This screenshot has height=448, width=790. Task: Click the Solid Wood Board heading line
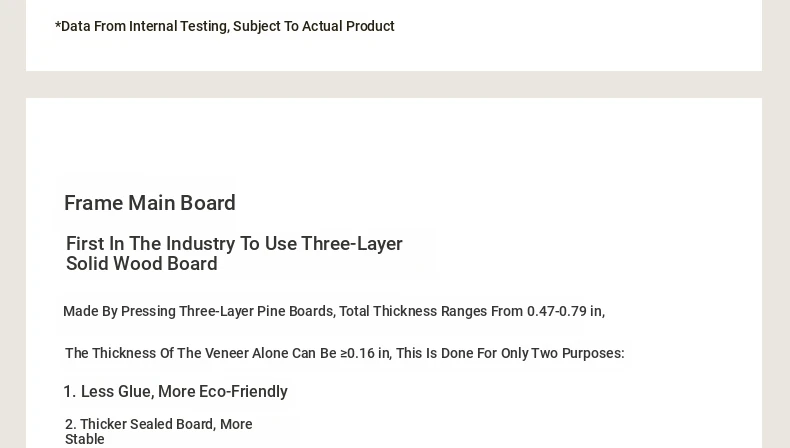tap(142, 264)
